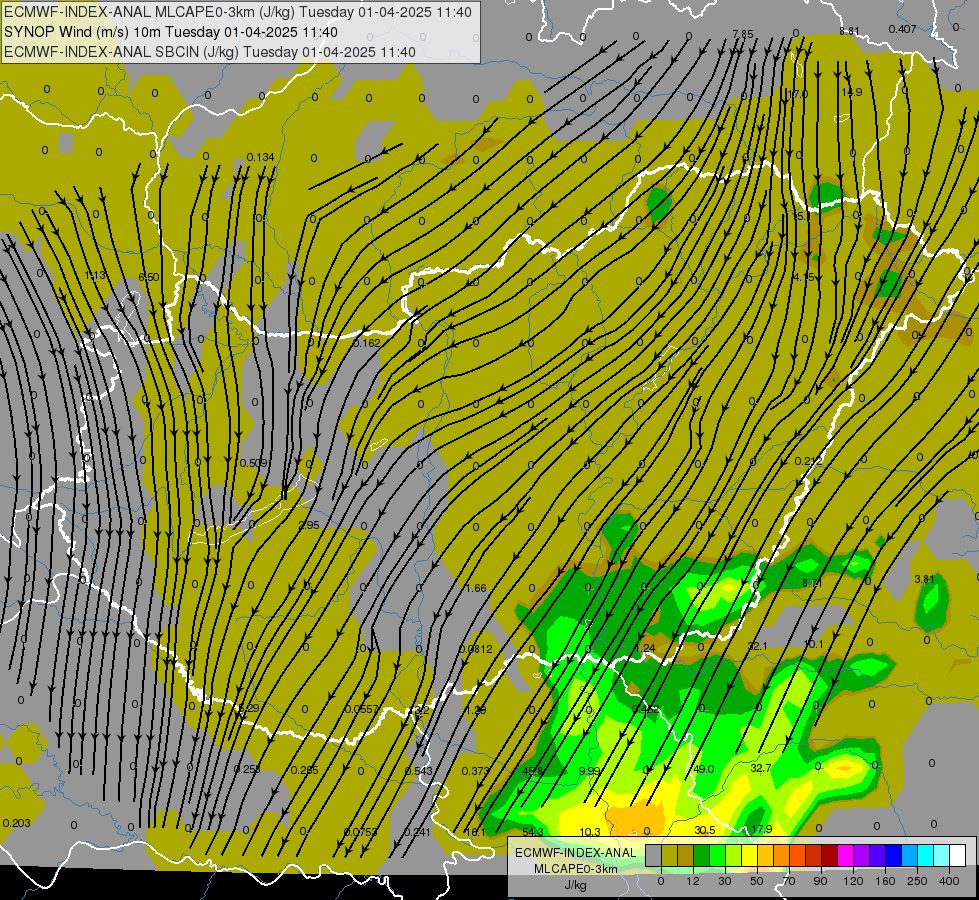Screen dimensions: 979x900
Task: Click the 90 tick label on the legend
Action: [x=820, y=881]
